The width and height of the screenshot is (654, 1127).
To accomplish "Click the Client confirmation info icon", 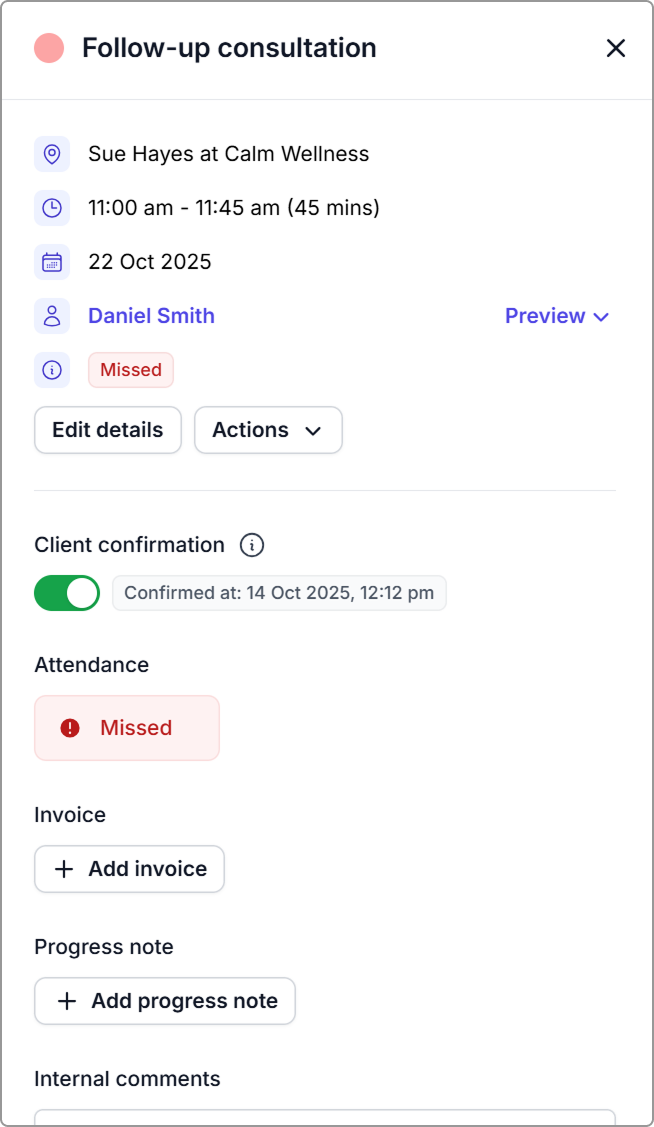I will (x=252, y=545).
